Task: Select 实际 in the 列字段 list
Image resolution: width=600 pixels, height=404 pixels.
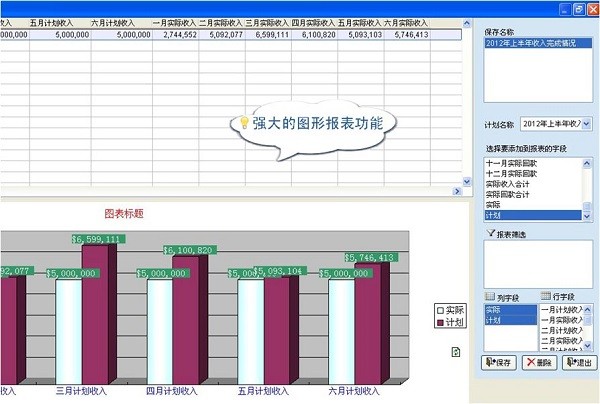Action: (511, 310)
